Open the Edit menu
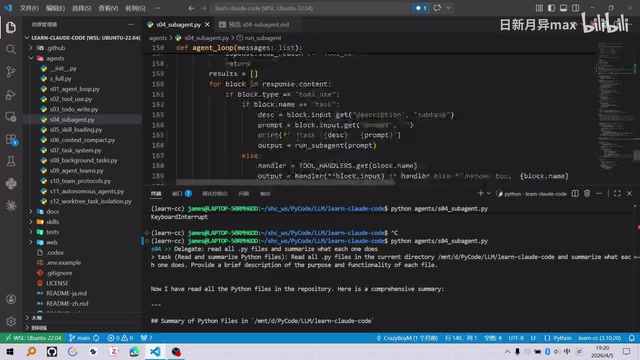The image size is (640, 360). pos(55,8)
